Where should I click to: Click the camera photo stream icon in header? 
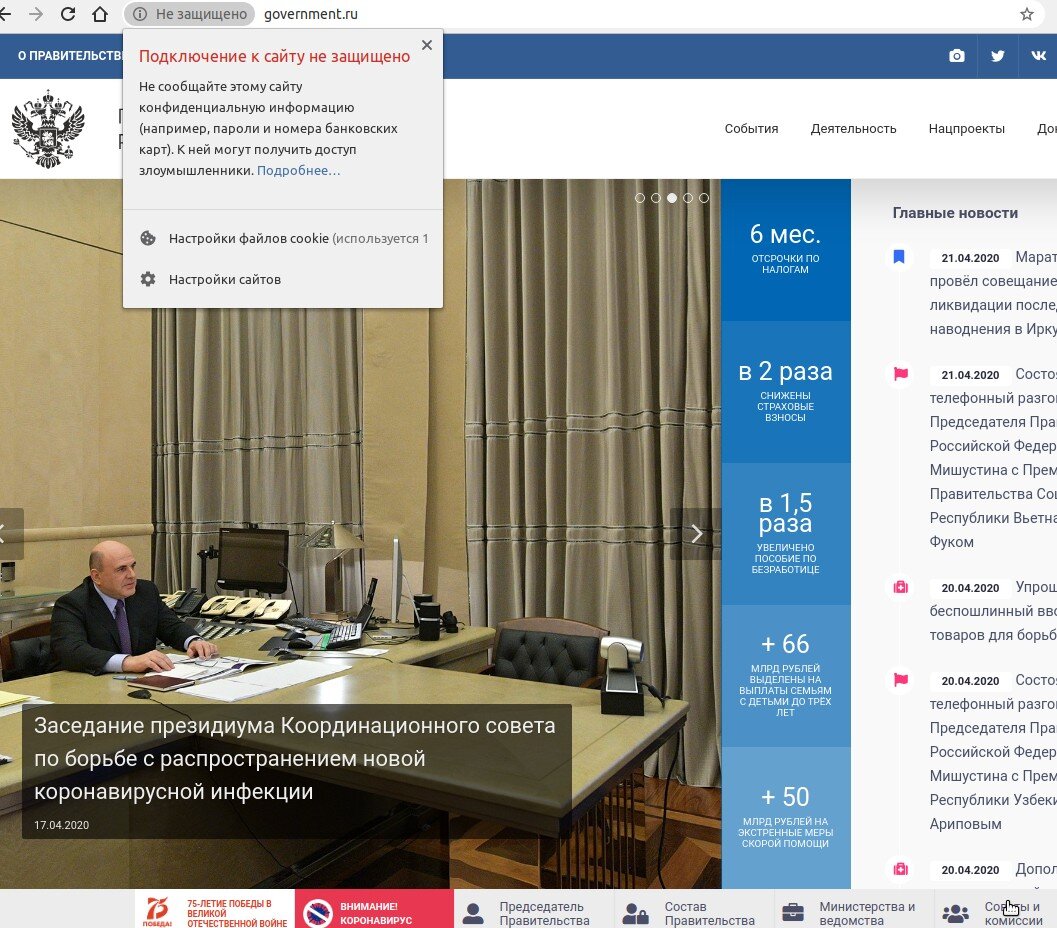(x=955, y=56)
